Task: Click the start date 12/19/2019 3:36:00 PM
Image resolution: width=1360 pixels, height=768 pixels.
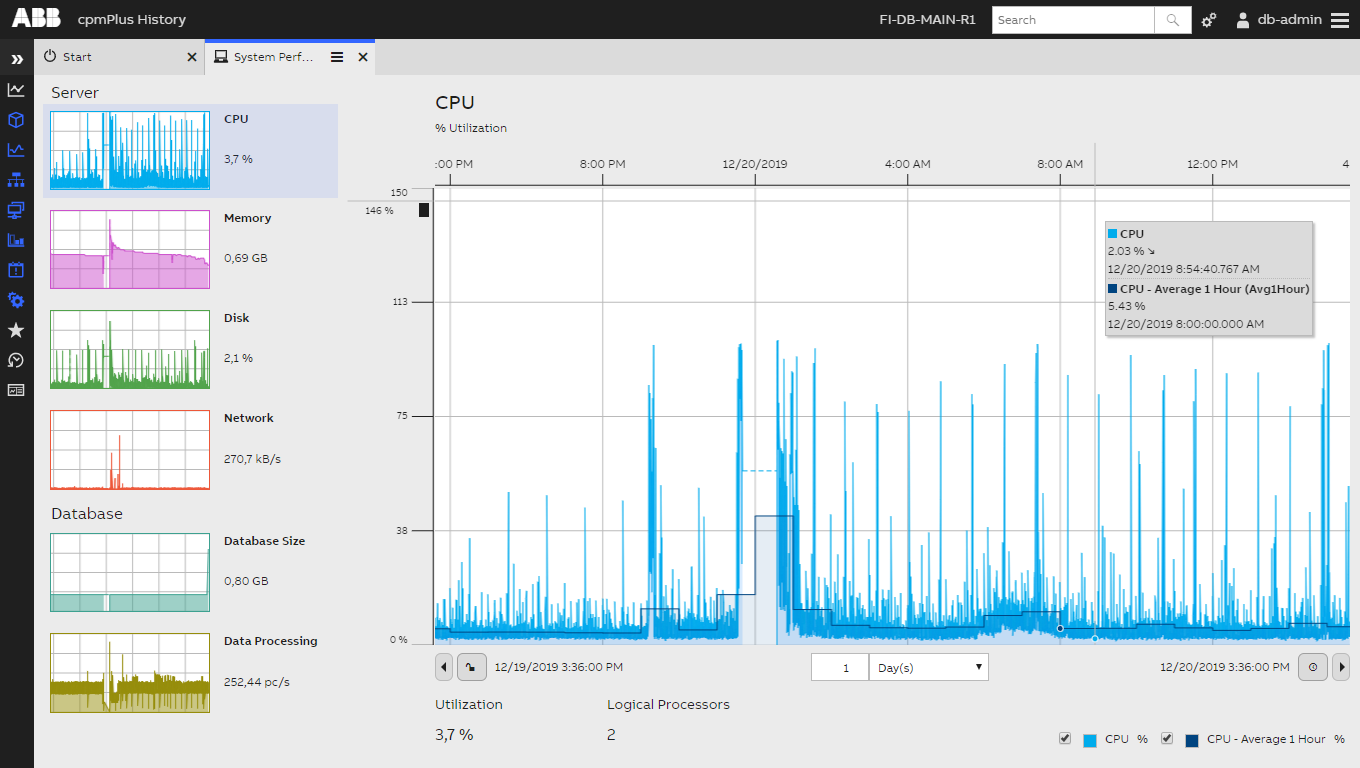Action: (x=559, y=667)
